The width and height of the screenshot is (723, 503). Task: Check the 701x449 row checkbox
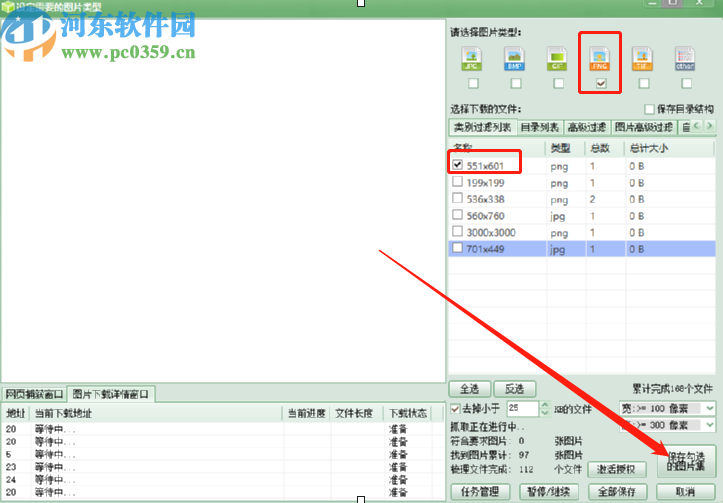pos(457,248)
